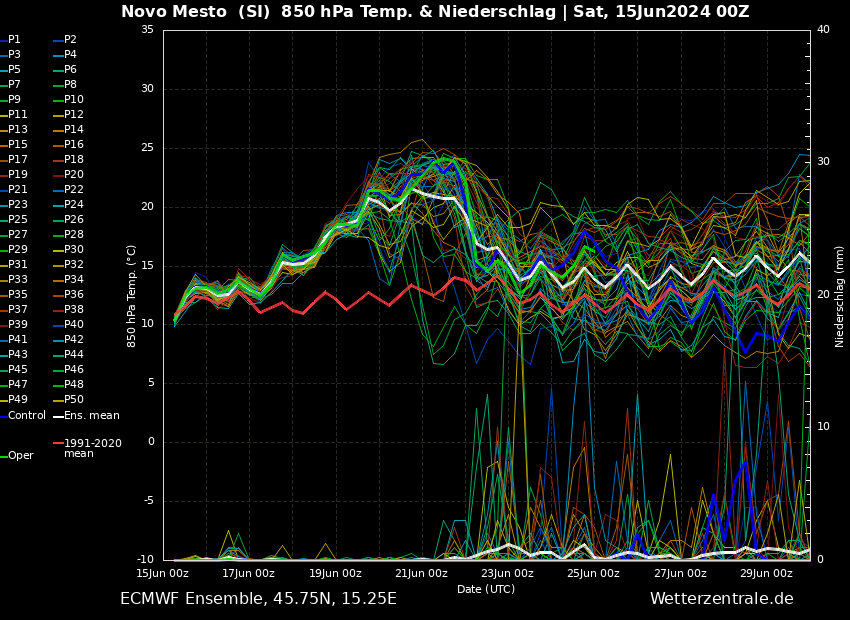This screenshot has height=620, width=850.
Task: Click the 21Jun 00z date tick label
Action: [421, 574]
